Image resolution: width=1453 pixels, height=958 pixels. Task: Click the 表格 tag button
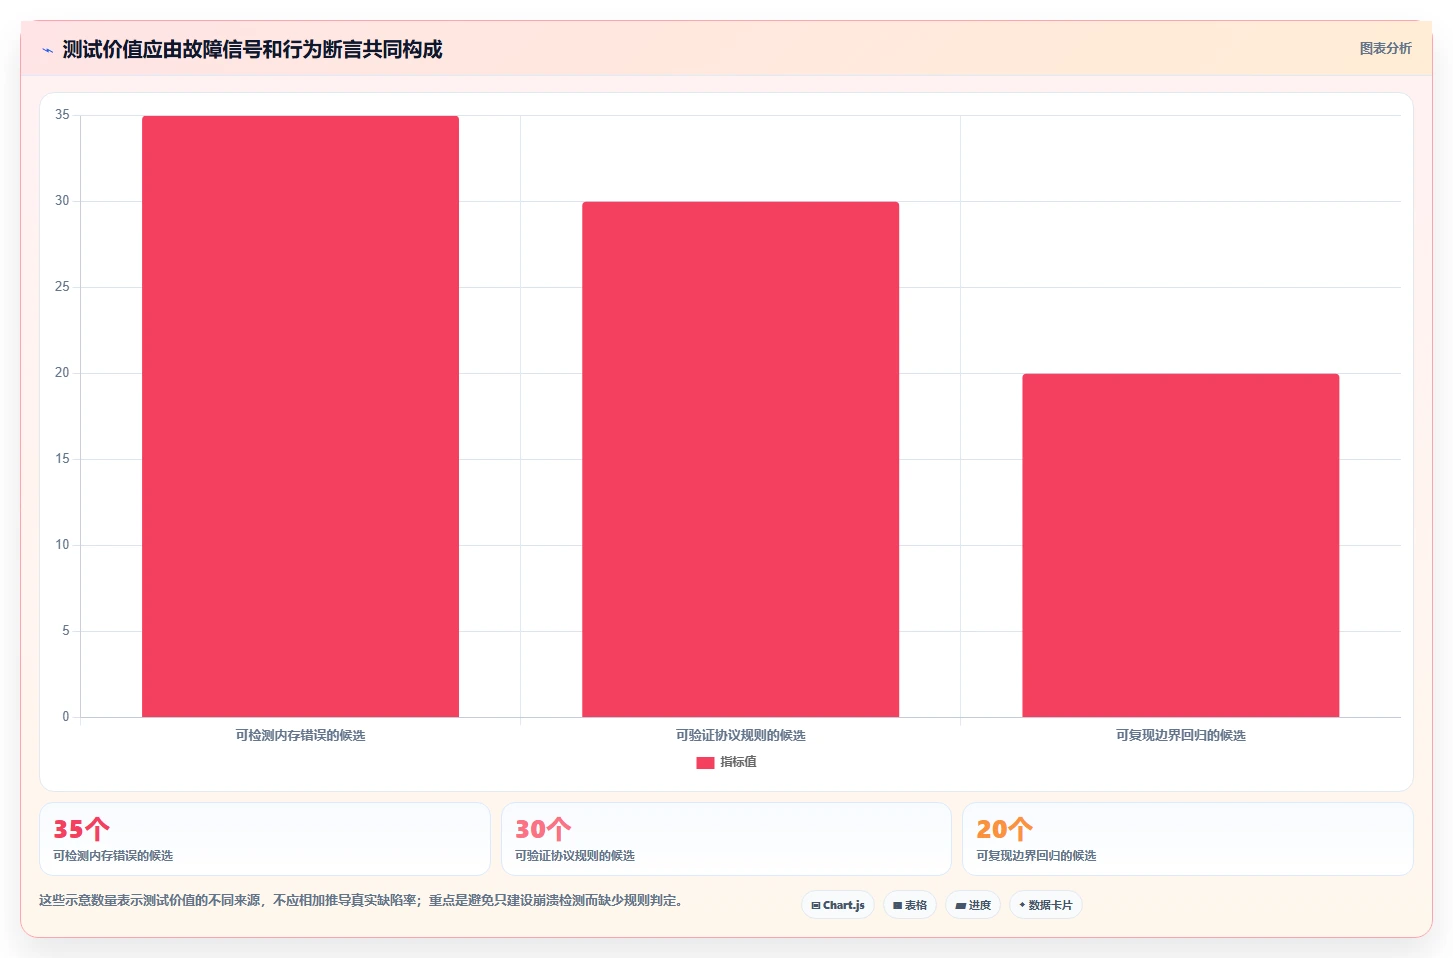click(910, 905)
